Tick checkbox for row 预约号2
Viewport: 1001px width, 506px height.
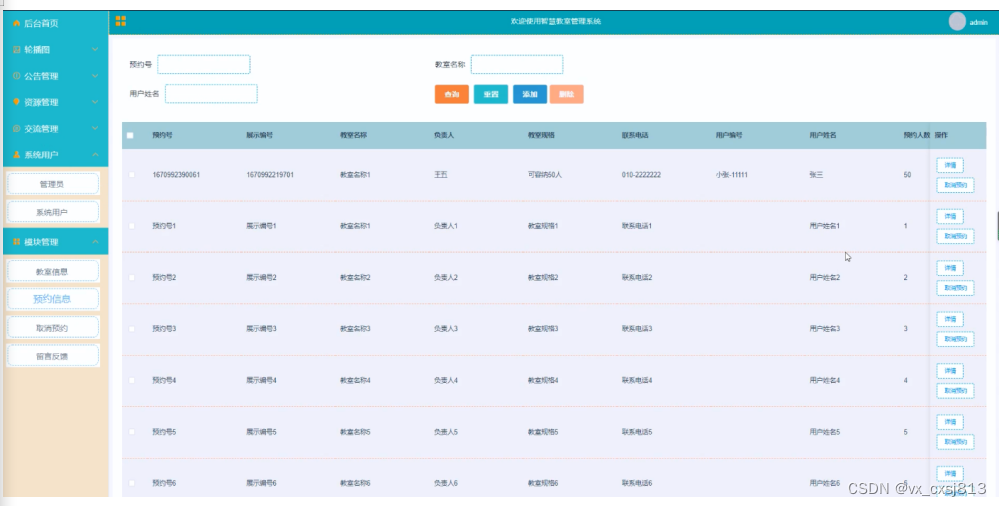click(132, 278)
